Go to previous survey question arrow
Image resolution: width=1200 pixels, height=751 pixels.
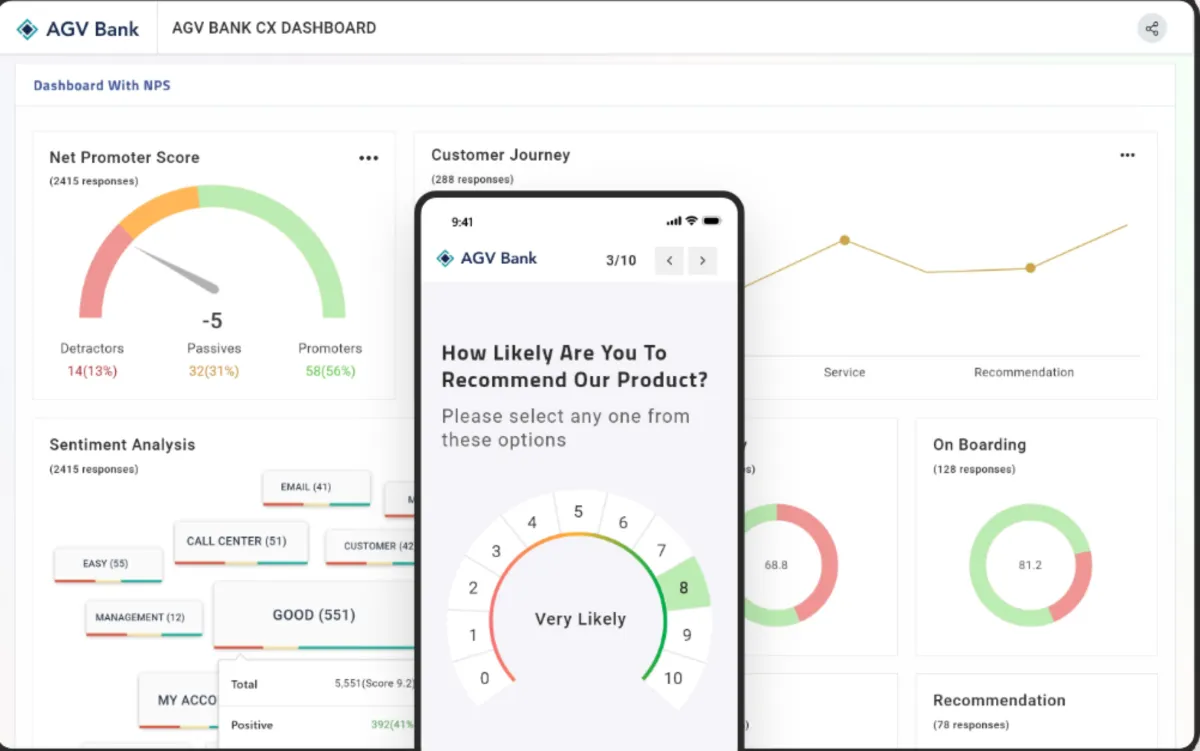click(669, 261)
